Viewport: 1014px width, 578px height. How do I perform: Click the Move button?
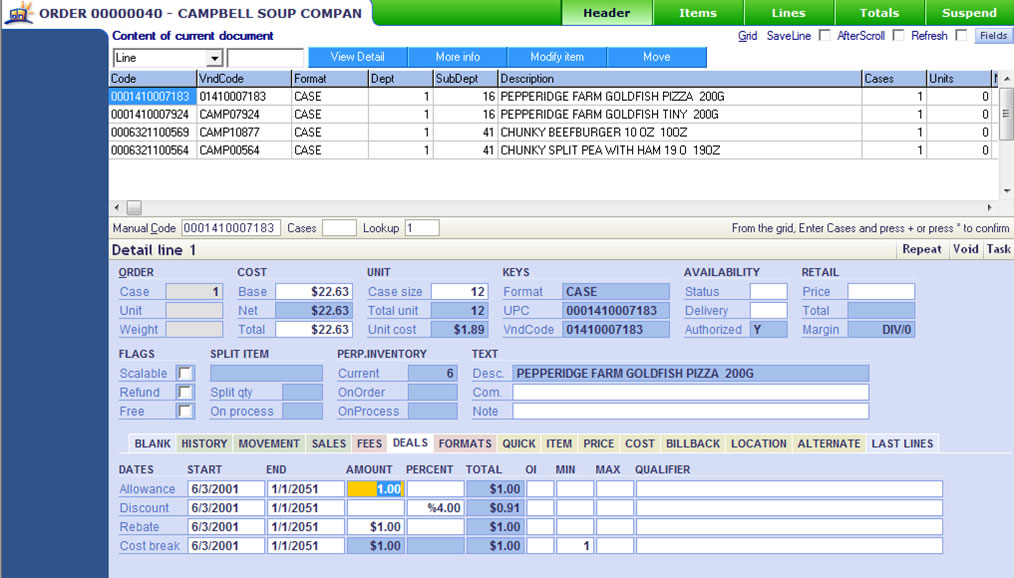[656, 57]
